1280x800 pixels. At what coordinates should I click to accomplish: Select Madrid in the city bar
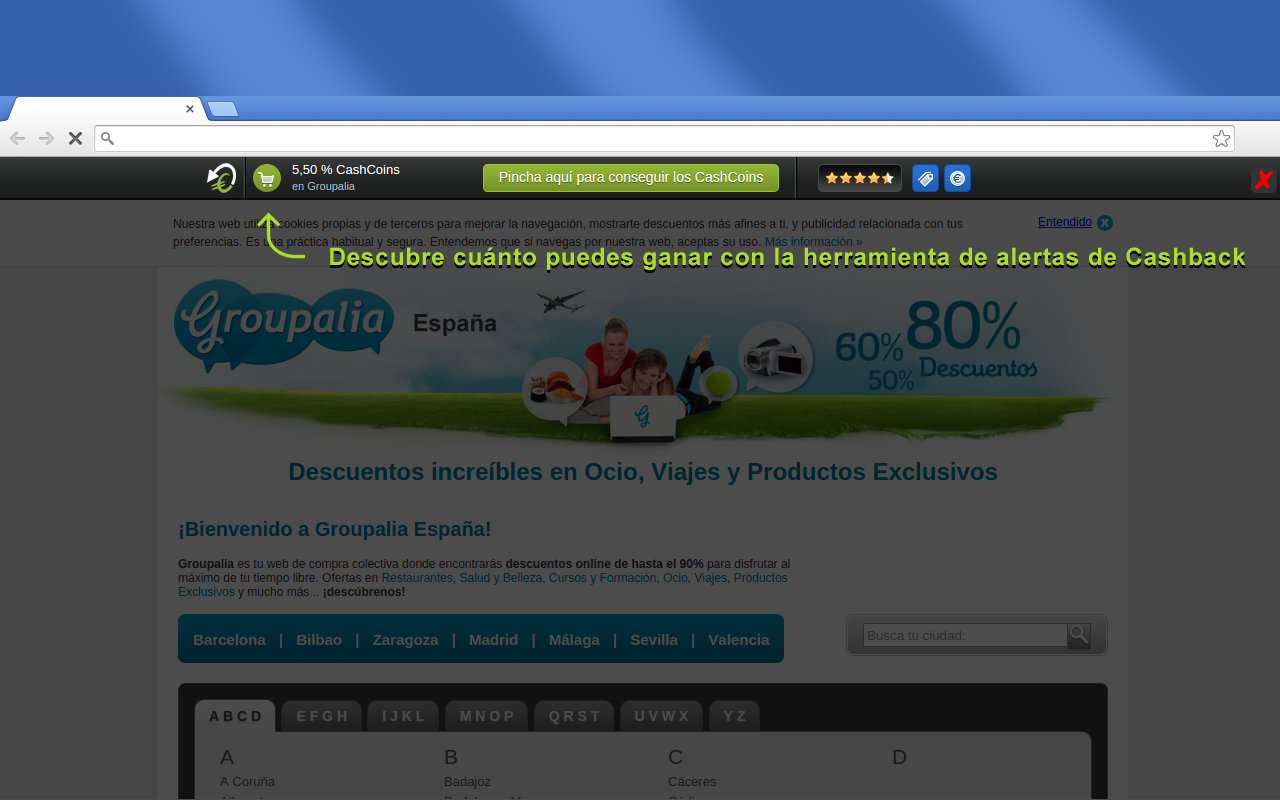coord(493,640)
